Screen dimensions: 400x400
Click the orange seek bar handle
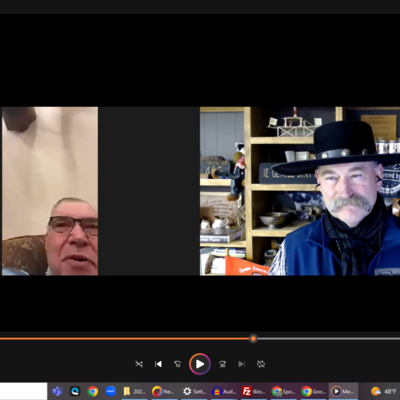(x=253, y=339)
